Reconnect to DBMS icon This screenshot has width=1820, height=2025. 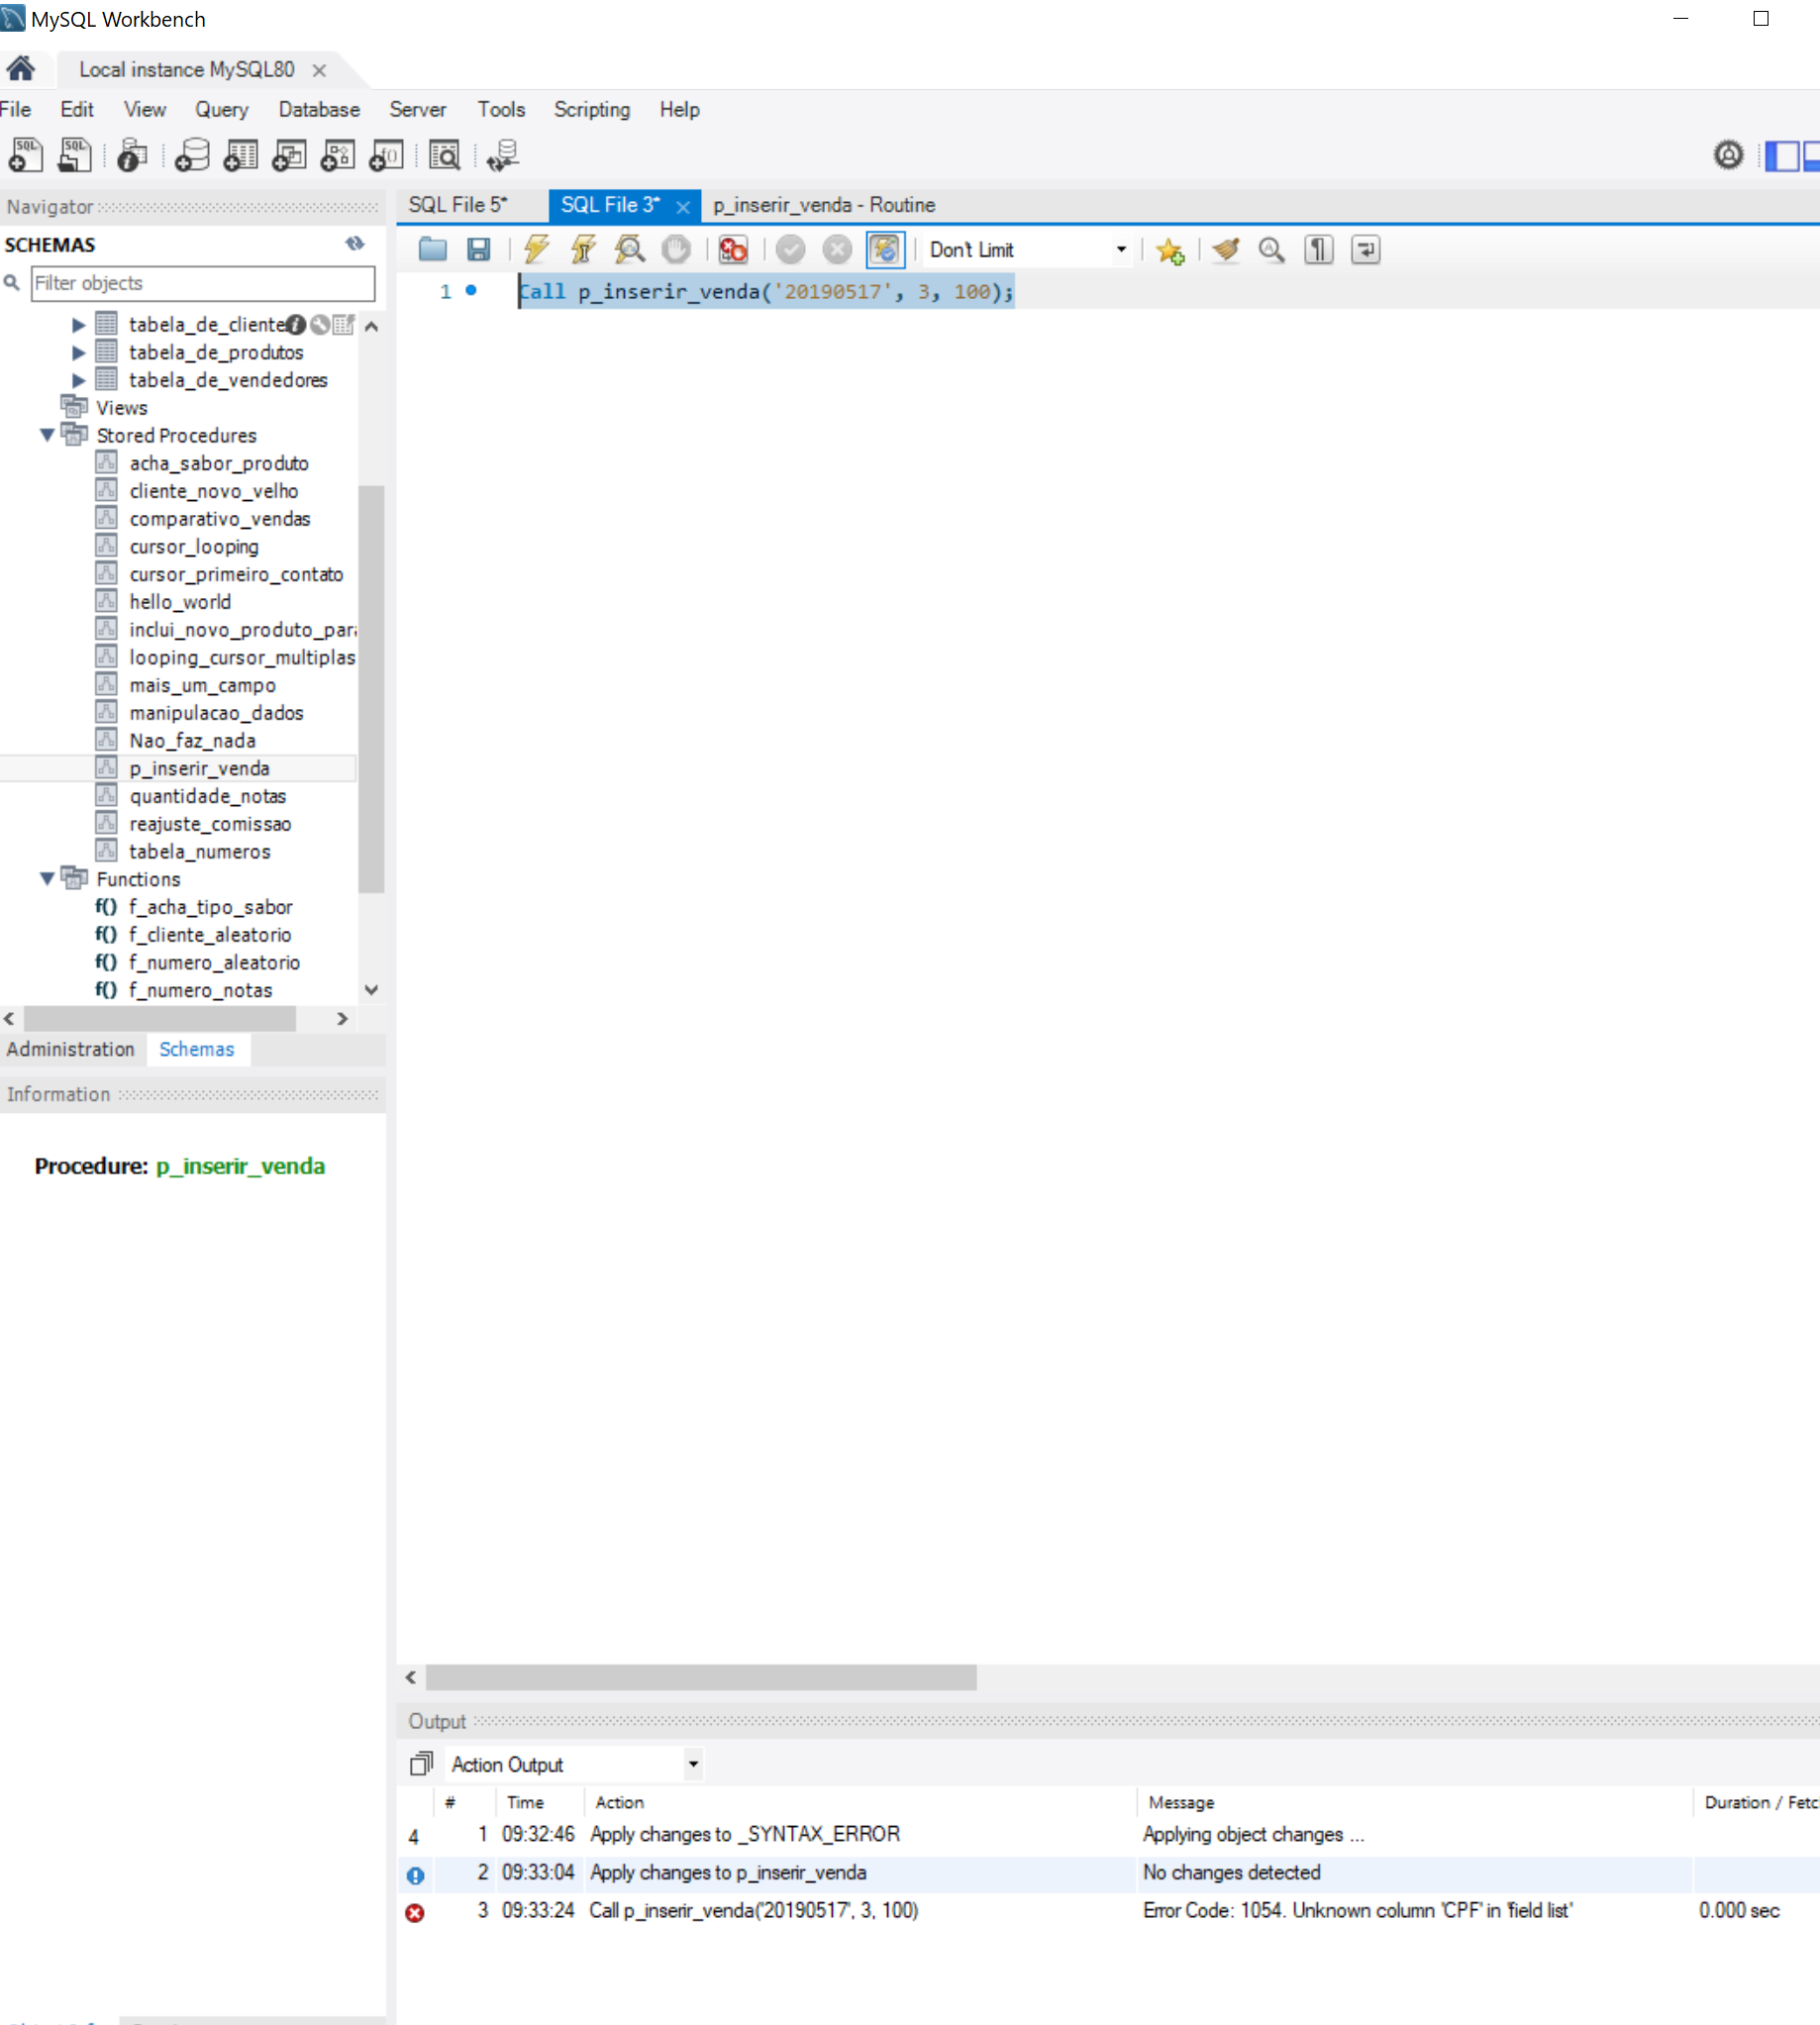(x=502, y=155)
